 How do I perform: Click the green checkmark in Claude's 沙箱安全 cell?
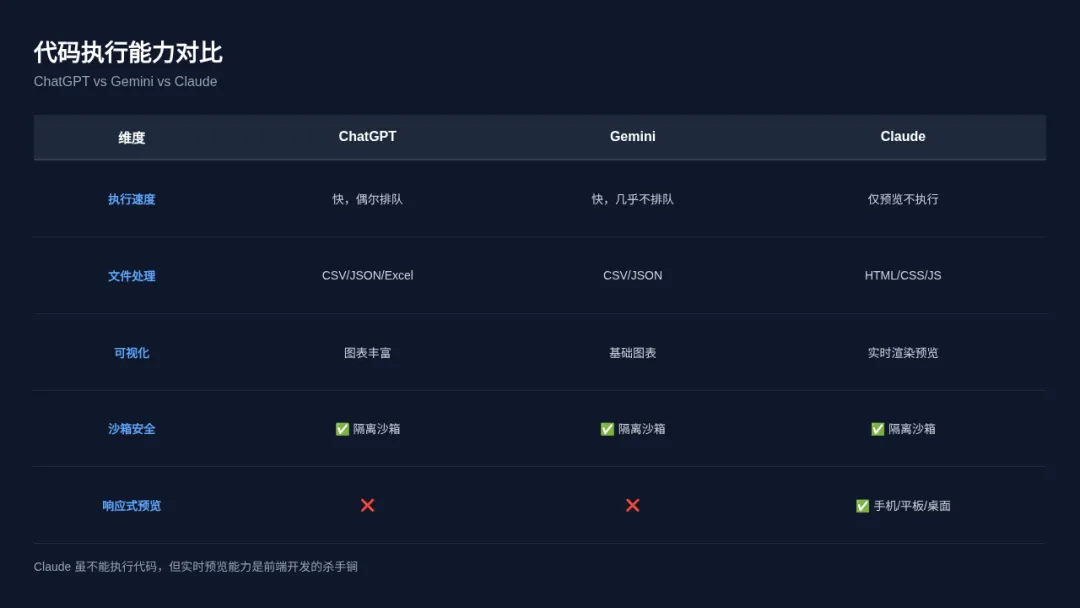tap(878, 429)
